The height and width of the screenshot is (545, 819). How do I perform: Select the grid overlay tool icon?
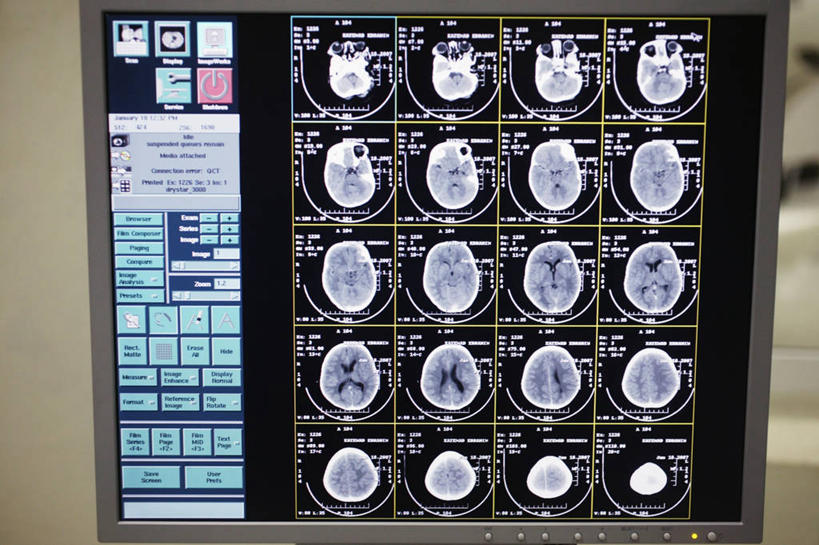162,350
